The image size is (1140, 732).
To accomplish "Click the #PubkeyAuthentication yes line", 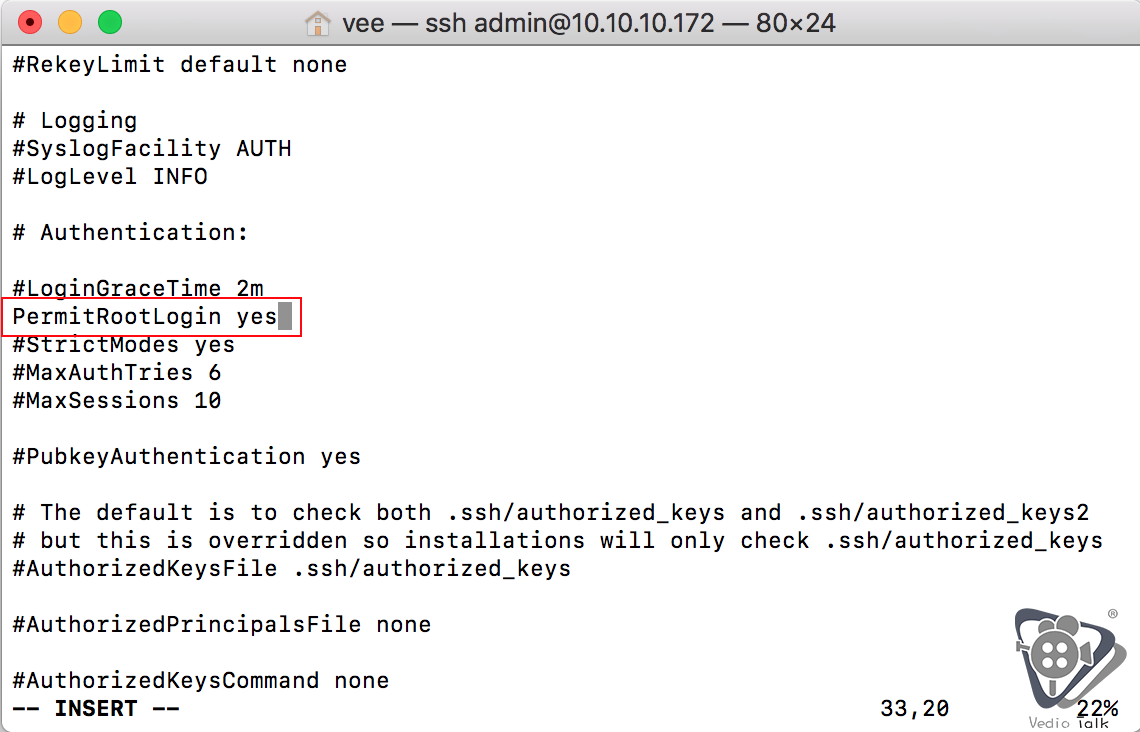I will [x=187, y=457].
